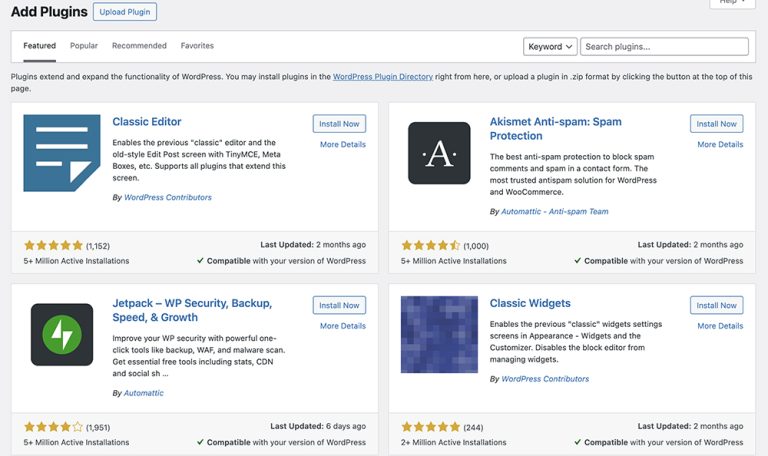
Task: Open More Details for Akismet
Action: 720,144
